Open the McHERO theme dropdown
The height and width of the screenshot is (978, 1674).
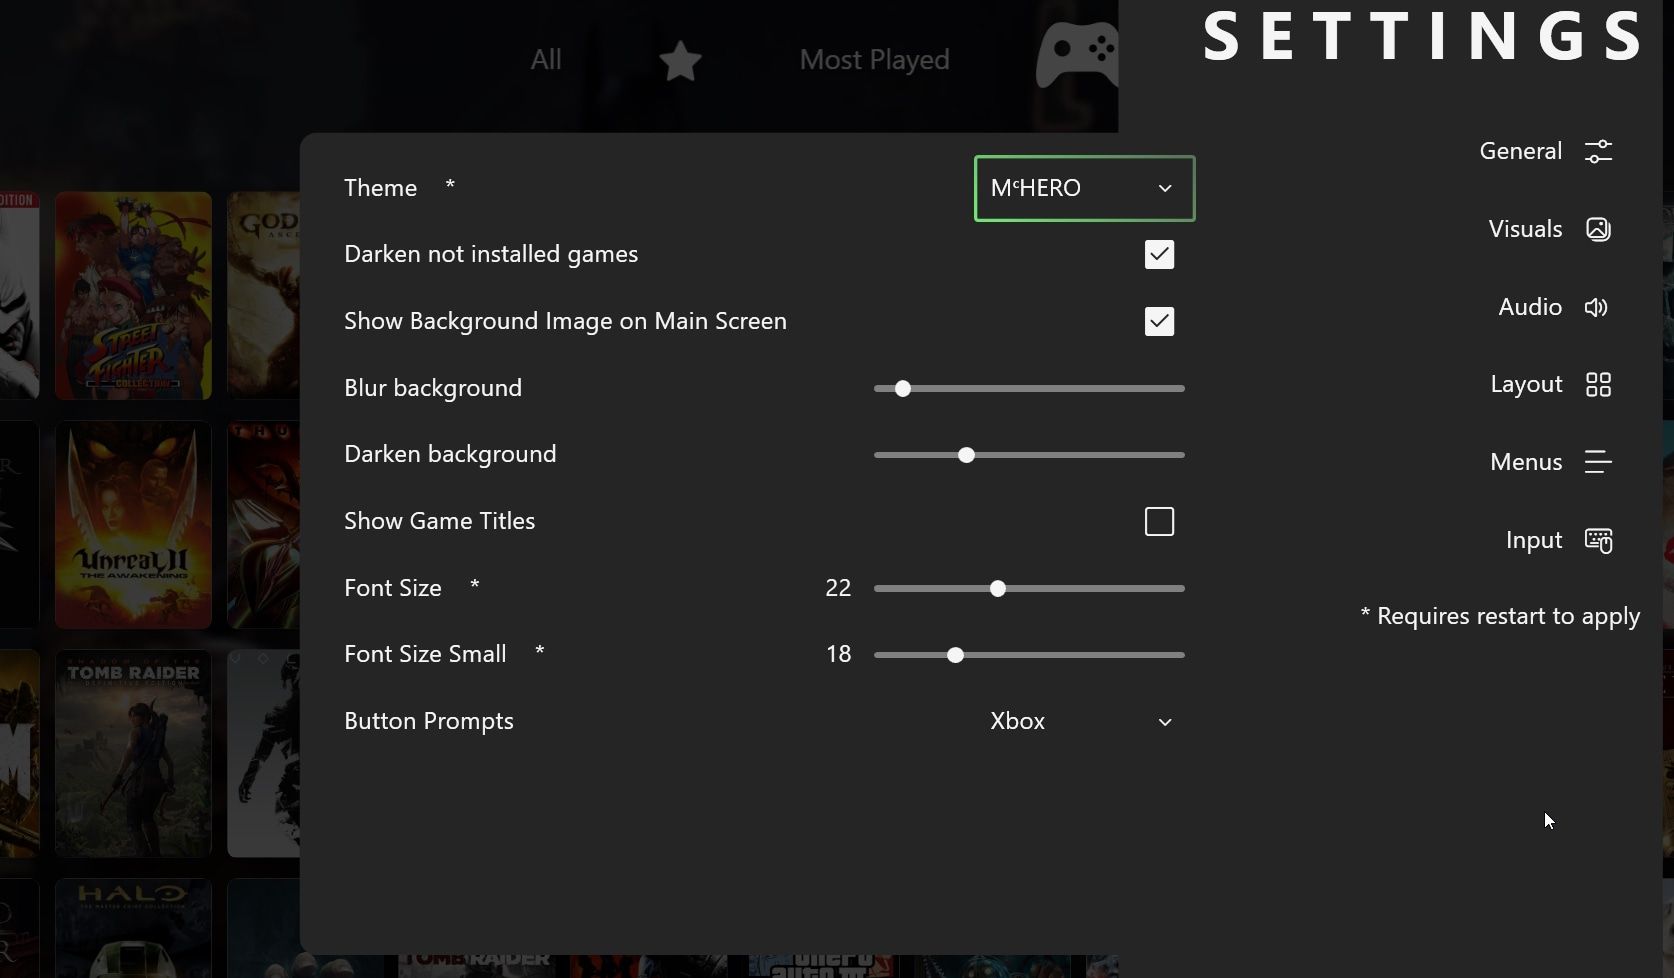coord(1083,188)
